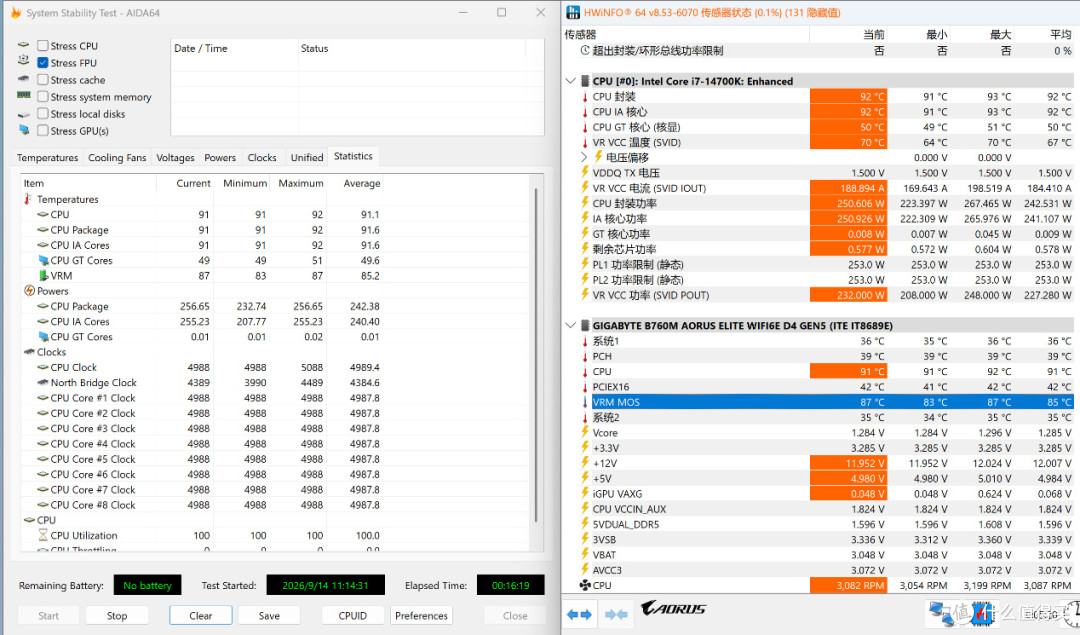The height and width of the screenshot is (635, 1080).
Task: Click the Stop button in AIDA64
Action: (116, 616)
